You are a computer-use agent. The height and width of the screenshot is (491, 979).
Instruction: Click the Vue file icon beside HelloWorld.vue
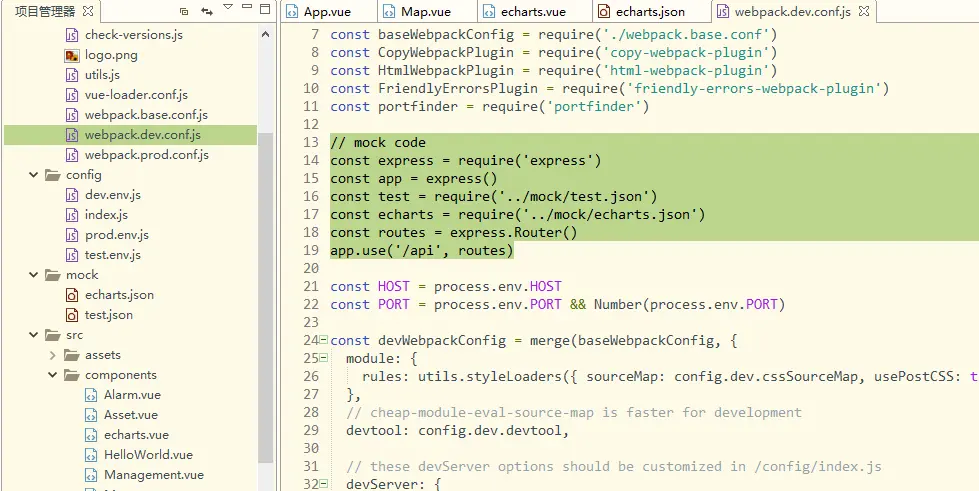[x=91, y=455]
